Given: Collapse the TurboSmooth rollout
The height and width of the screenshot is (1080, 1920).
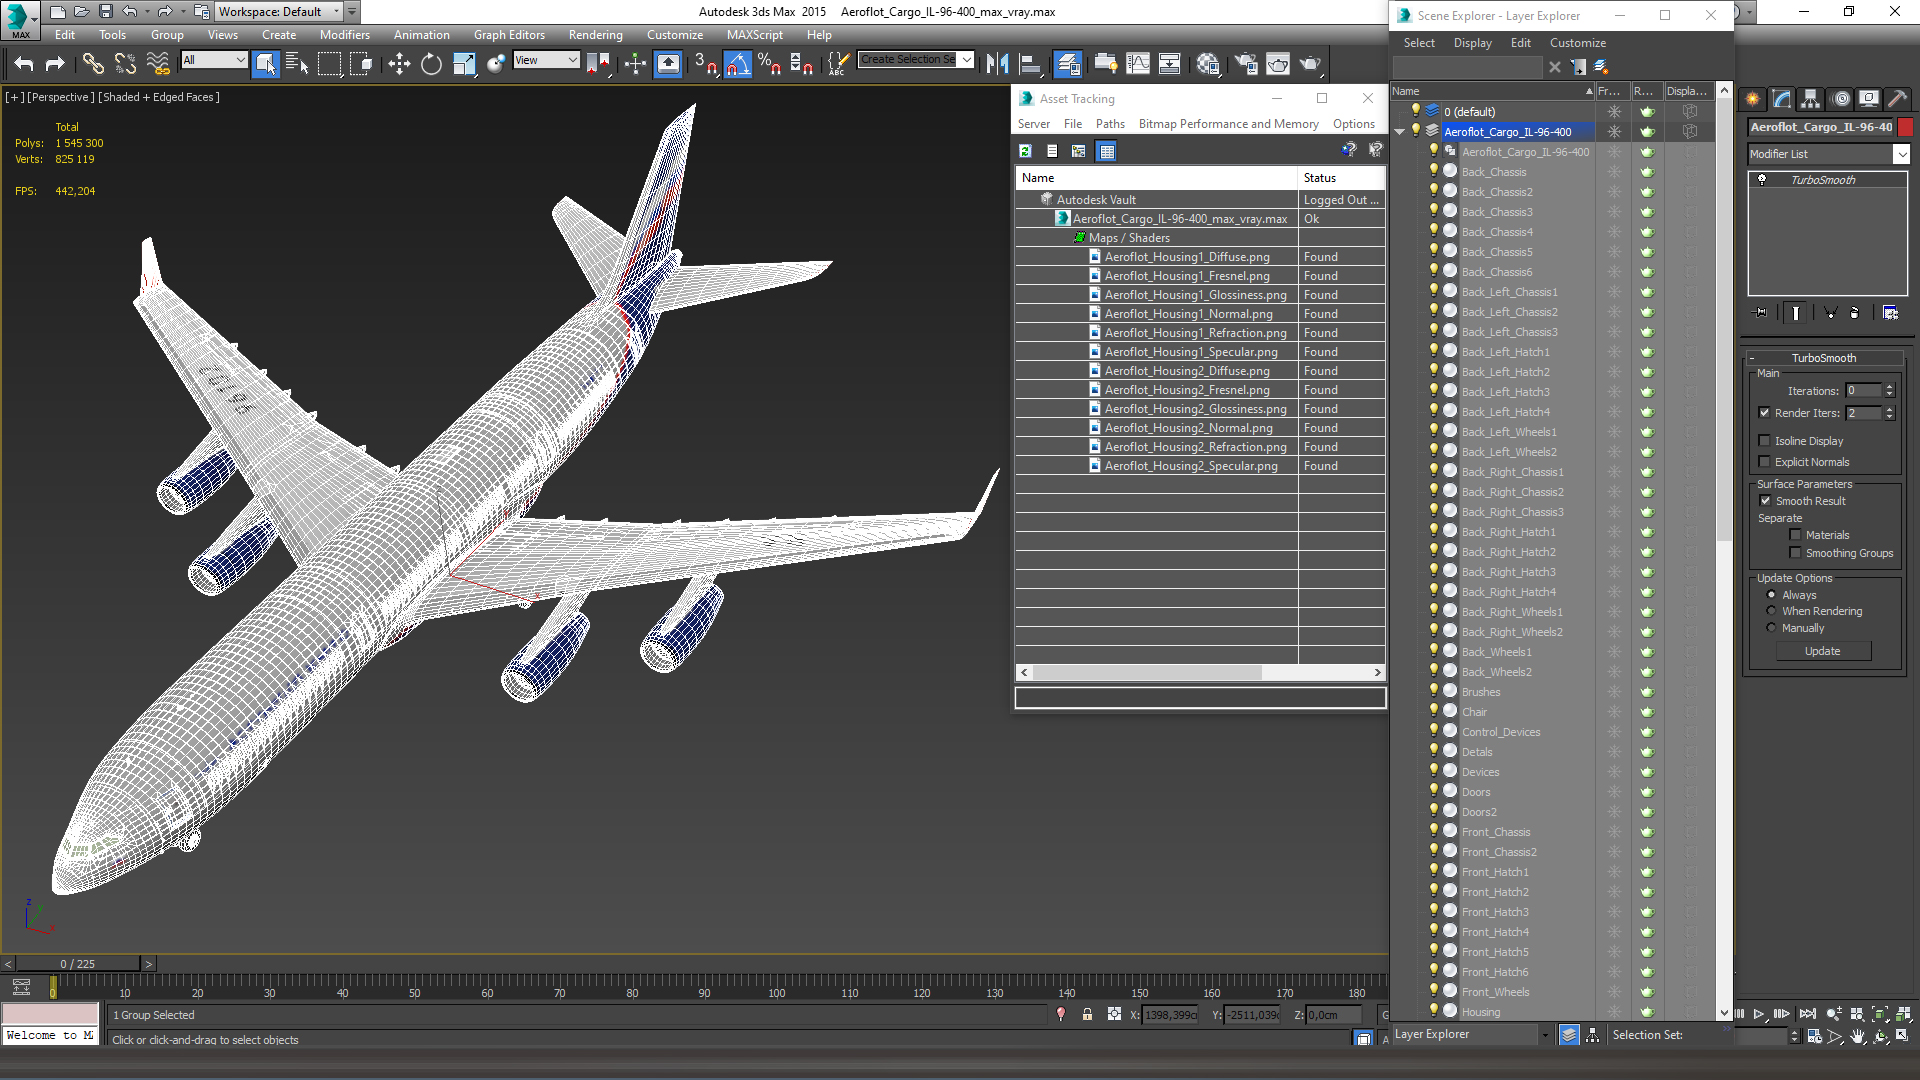Looking at the screenshot, I should (x=1823, y=358).
